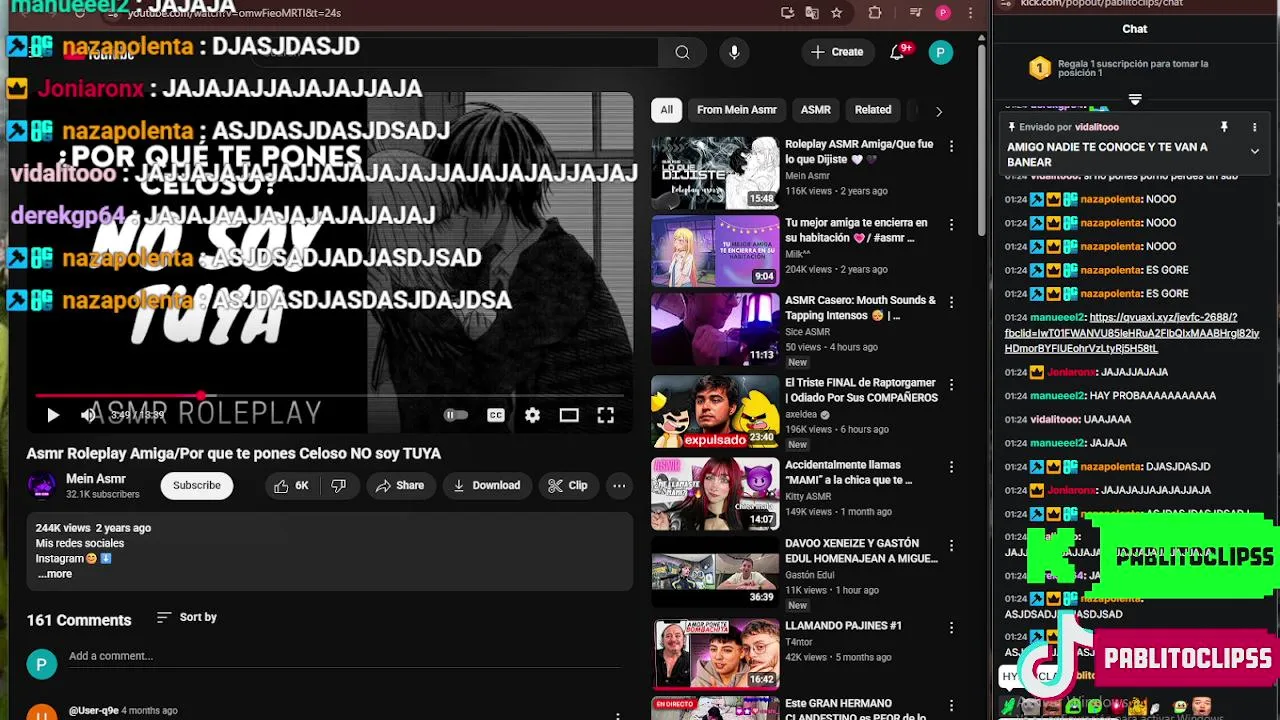Click install app icon in address bar

click(x=787, y=13)
